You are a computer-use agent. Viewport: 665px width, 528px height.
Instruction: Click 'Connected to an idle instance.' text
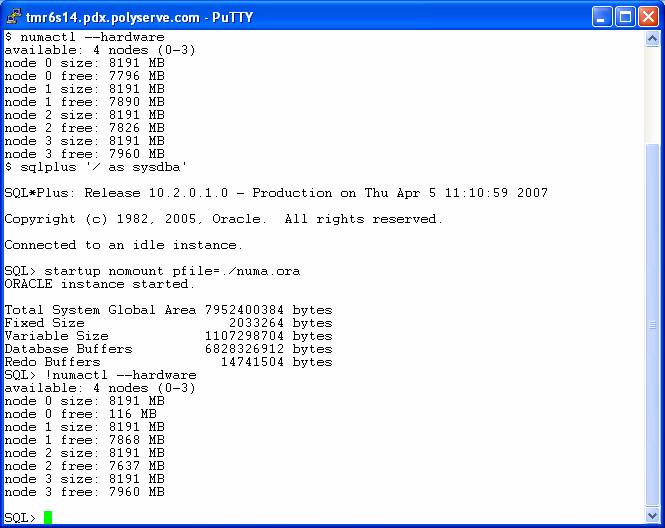pos(122,245)
